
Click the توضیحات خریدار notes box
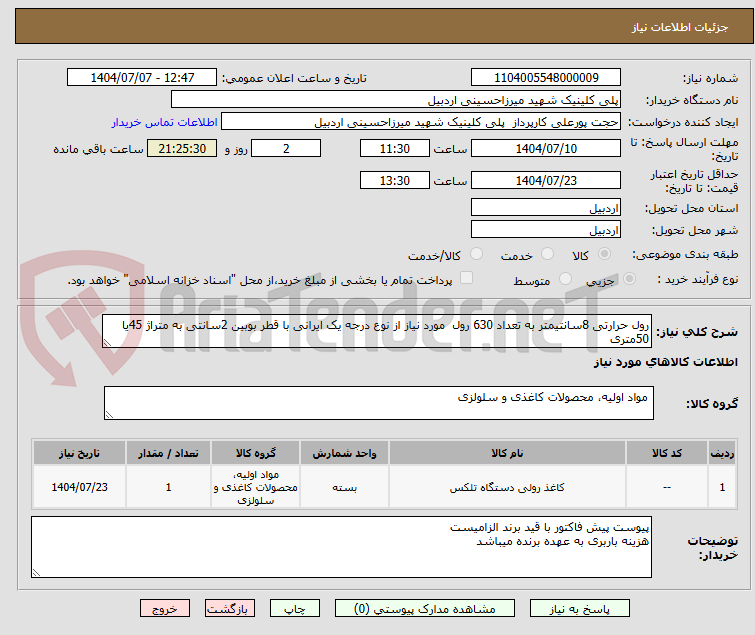(341, 547)
